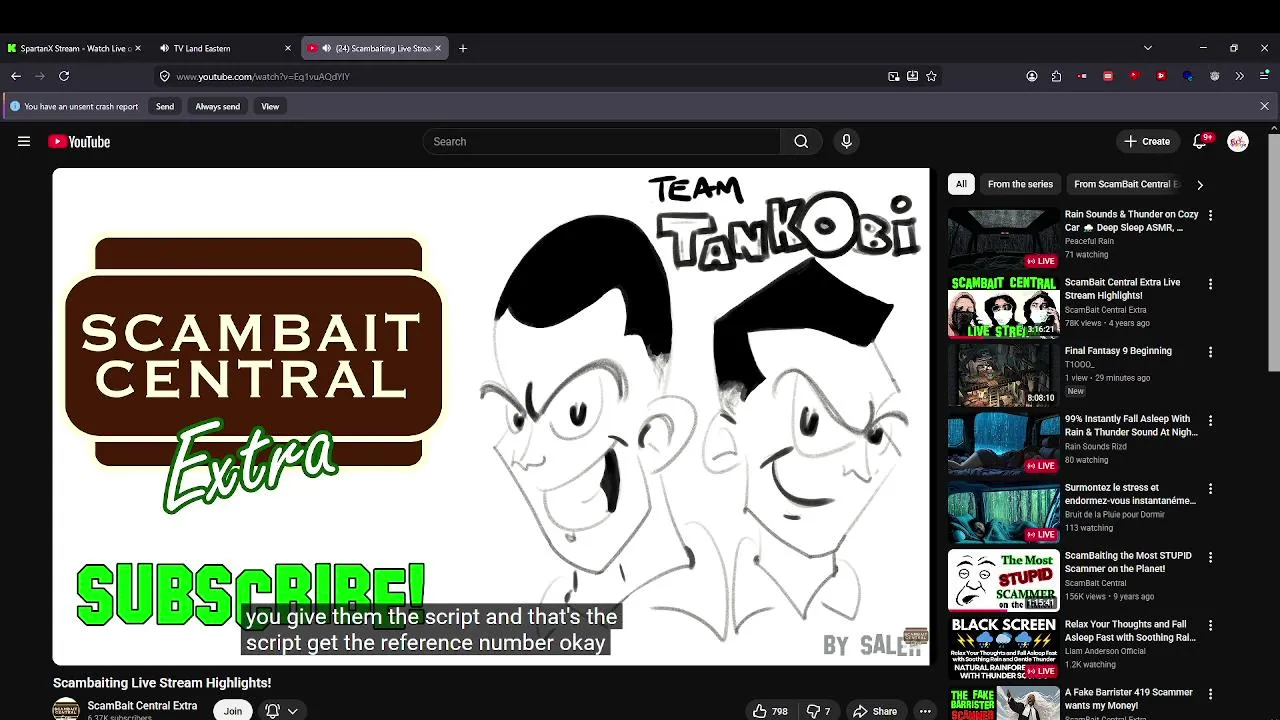1280x720 pixels.
Task: Go to the YouTube home logo
Action: coord(79,142)
